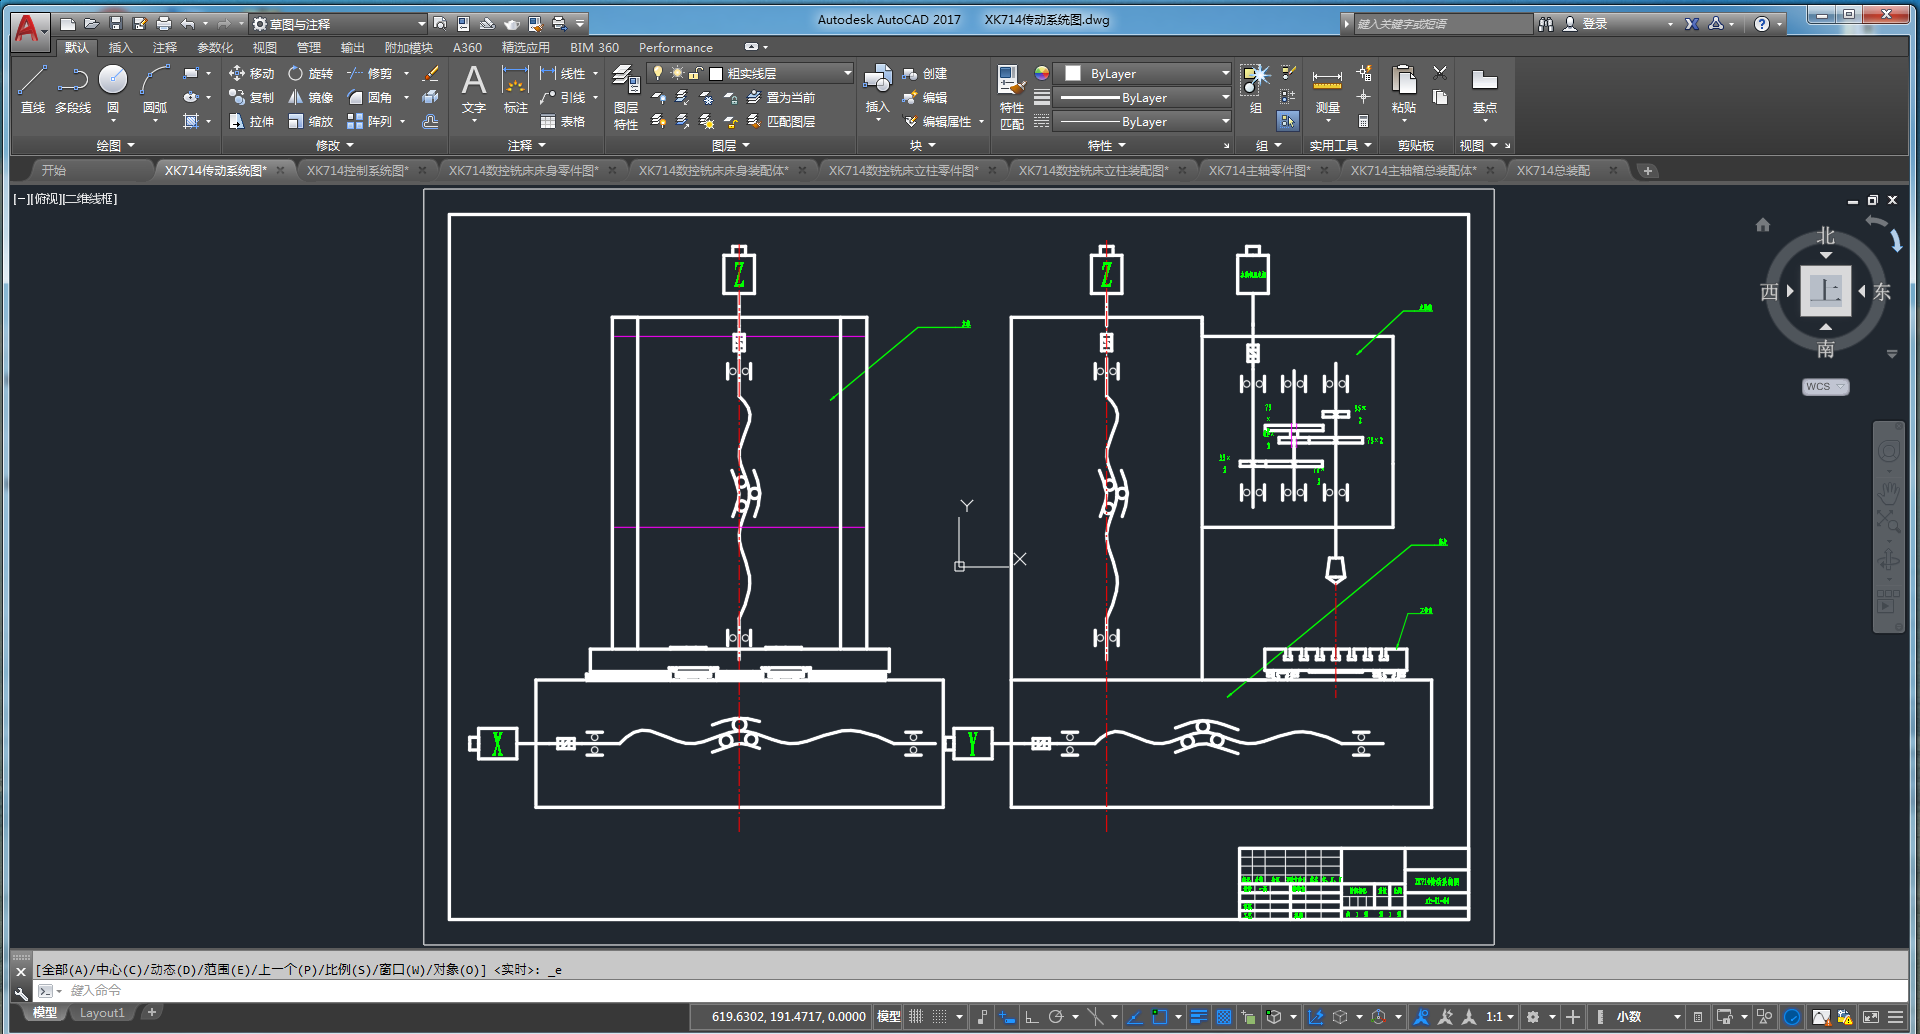Expand the 图层 (Layers) panel

[730, 146]
